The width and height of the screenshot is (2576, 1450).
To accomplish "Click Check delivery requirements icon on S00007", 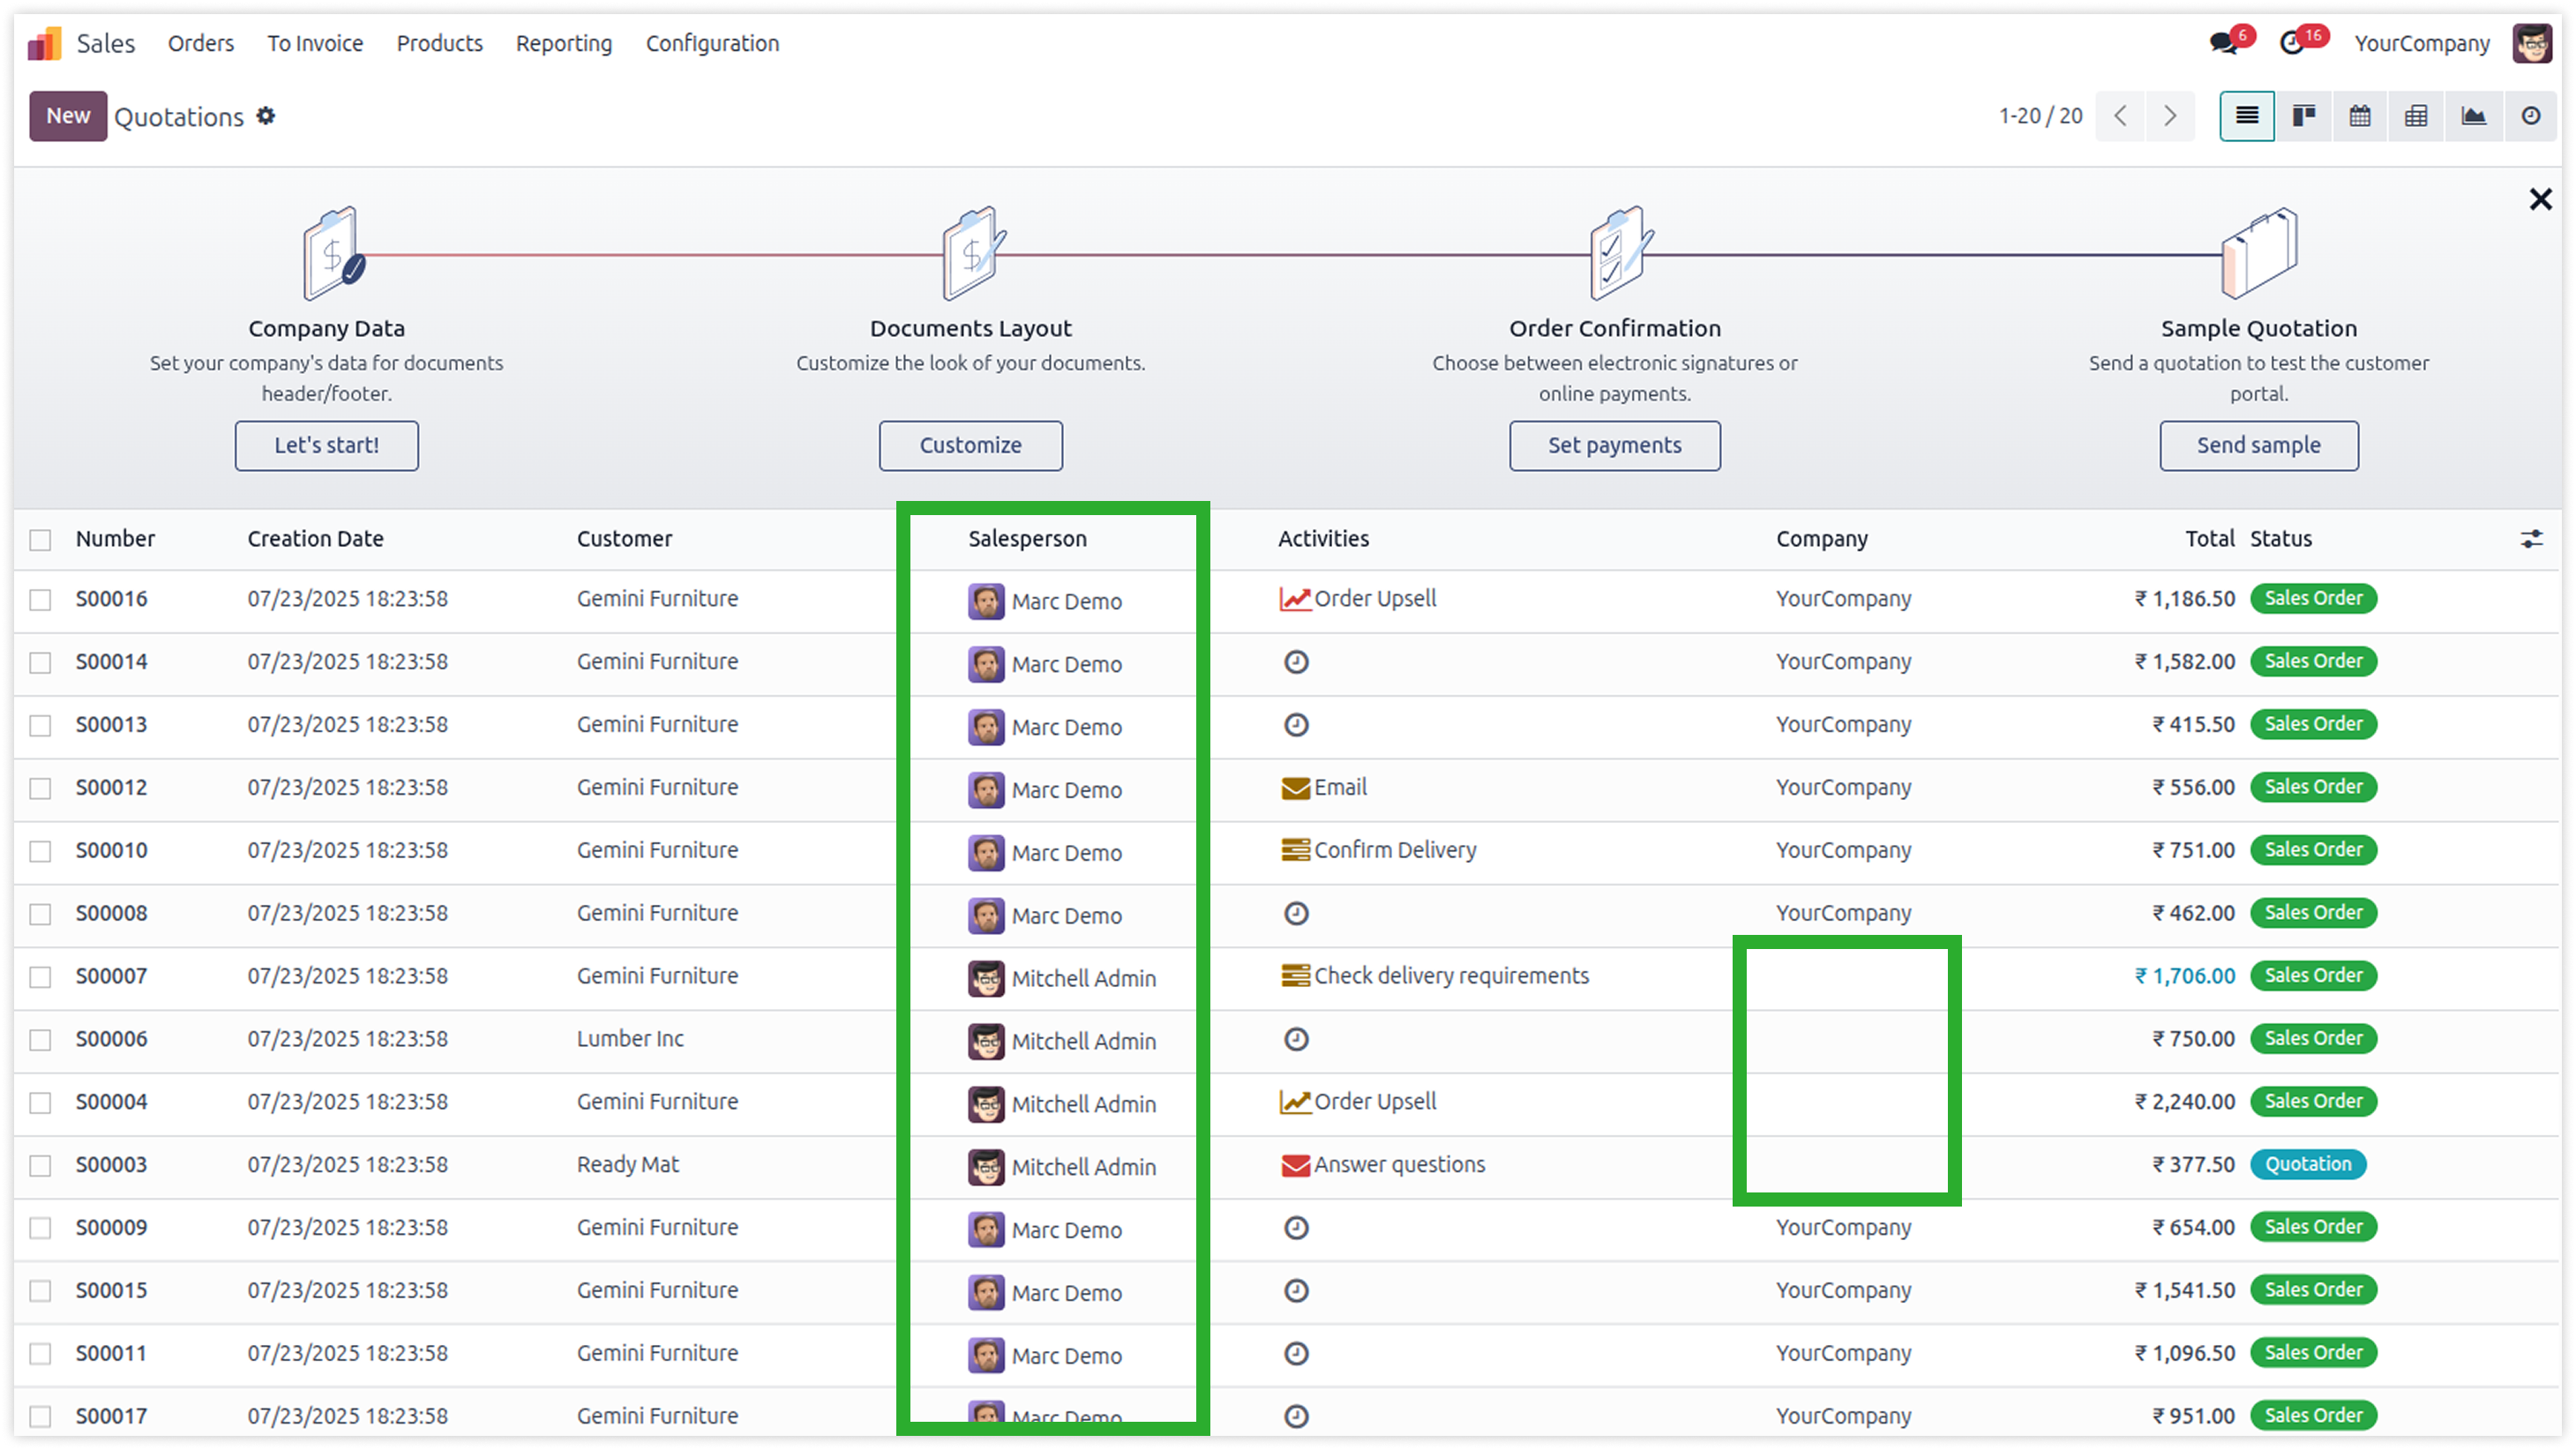I will coord(1295,976).
